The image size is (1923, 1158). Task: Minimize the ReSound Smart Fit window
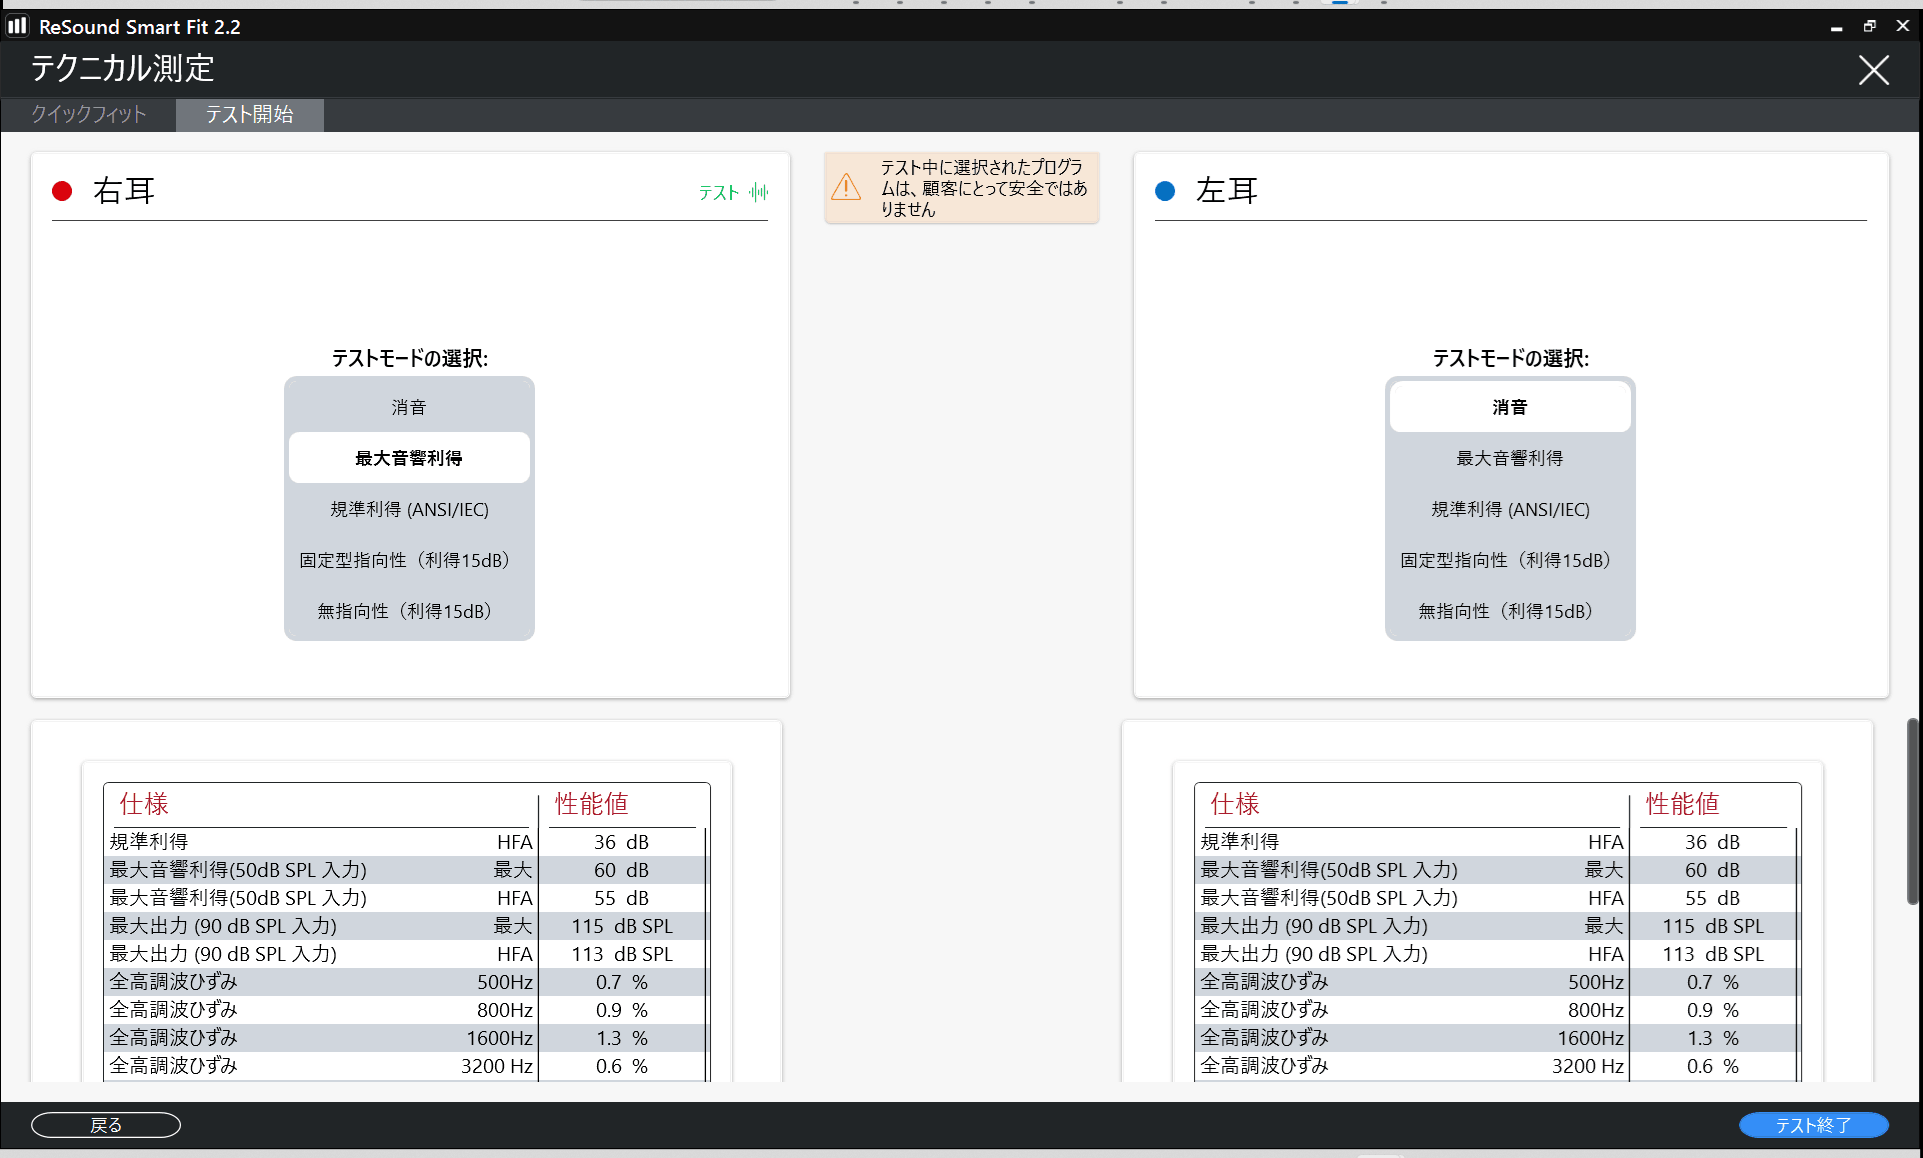1836,27
